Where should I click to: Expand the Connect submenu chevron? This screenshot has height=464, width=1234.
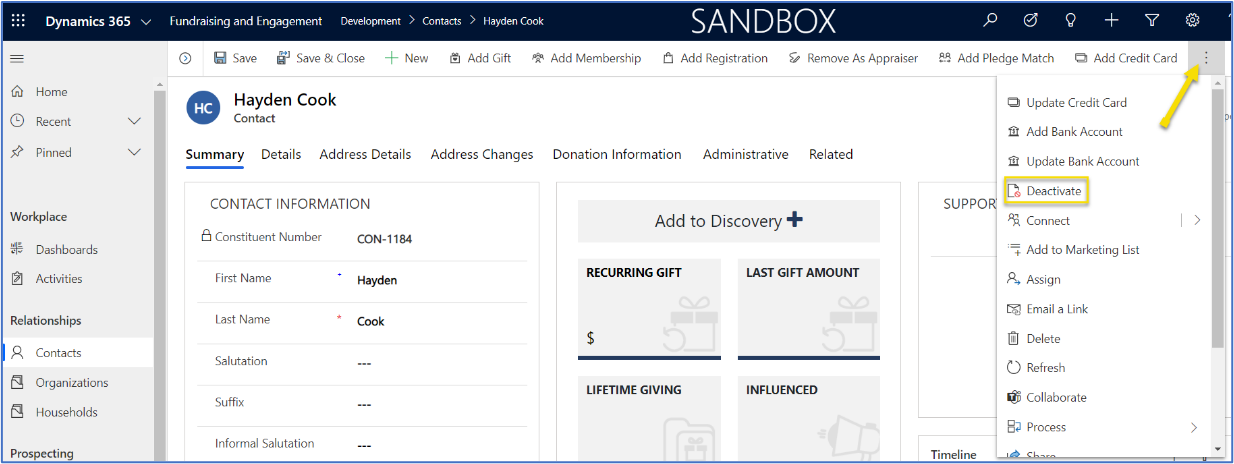point(1197,220)
